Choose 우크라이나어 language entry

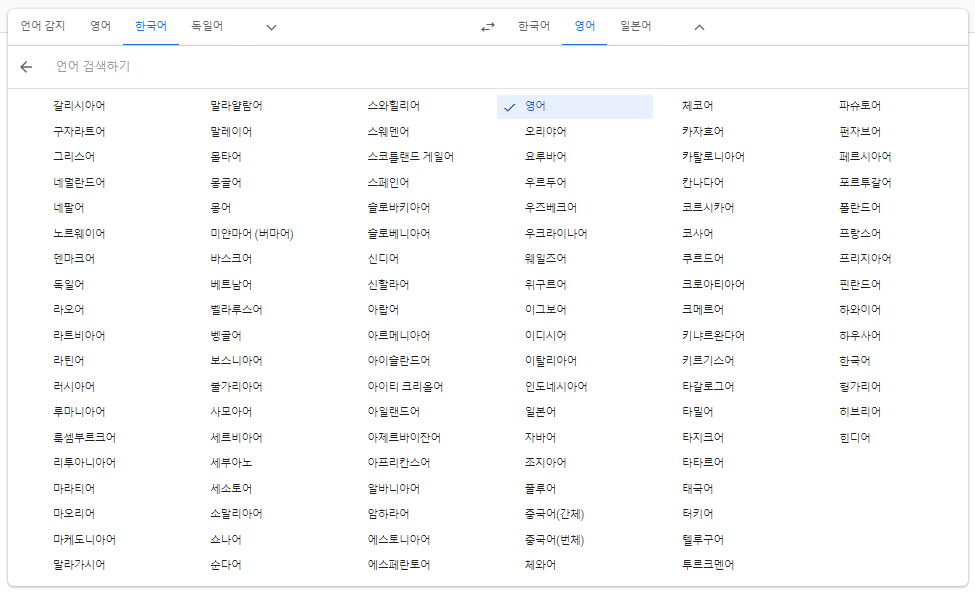556,234
